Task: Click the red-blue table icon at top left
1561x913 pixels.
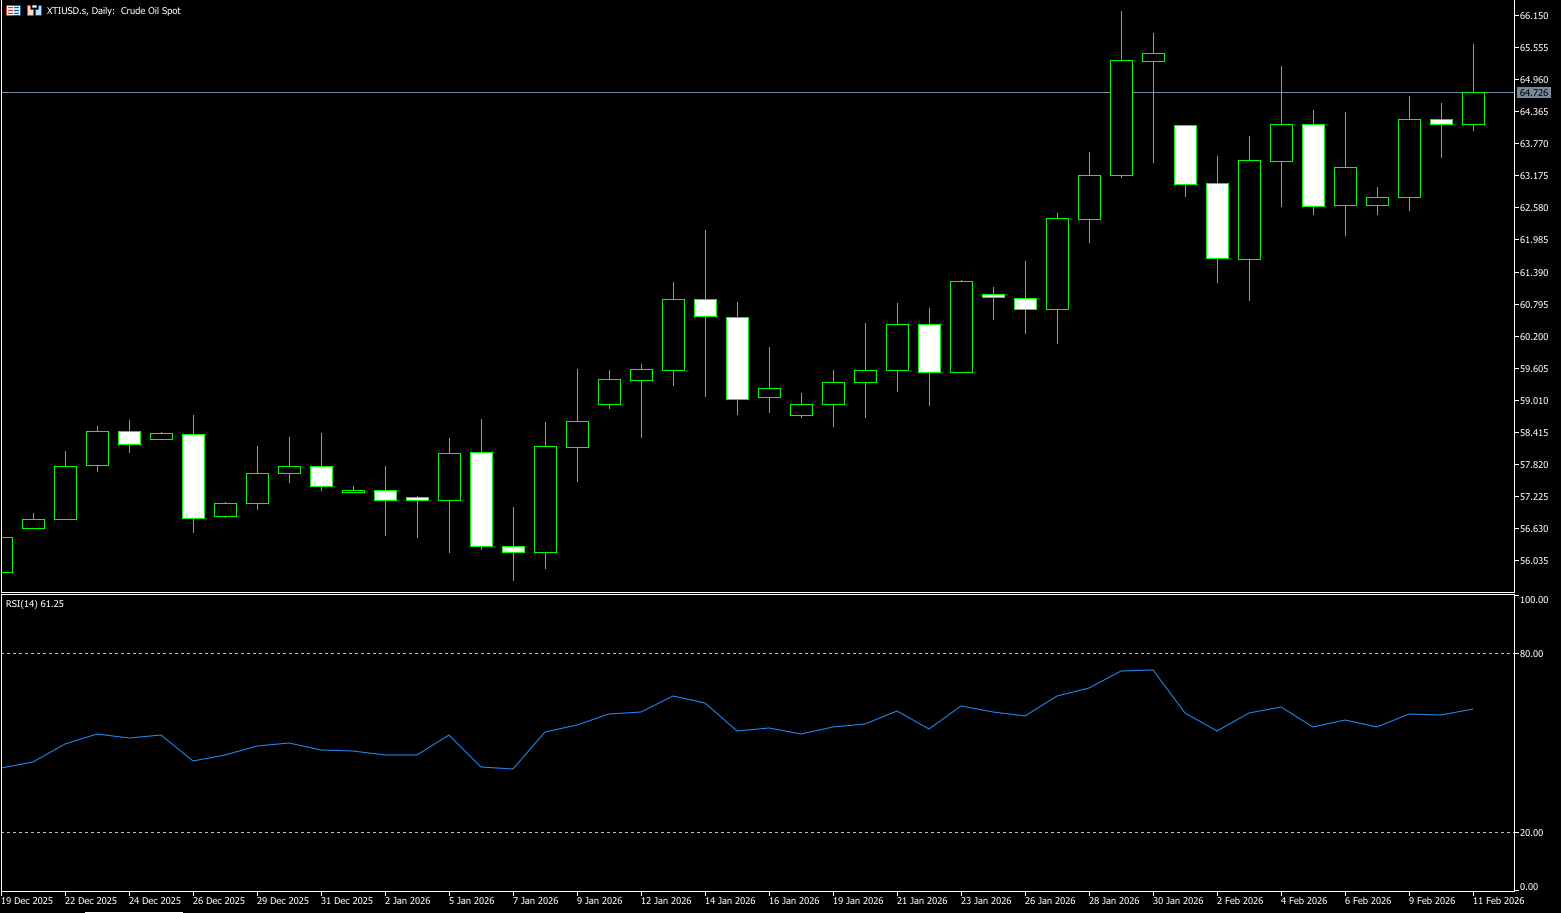Action: pyautogui.click(x=13, y=10)
